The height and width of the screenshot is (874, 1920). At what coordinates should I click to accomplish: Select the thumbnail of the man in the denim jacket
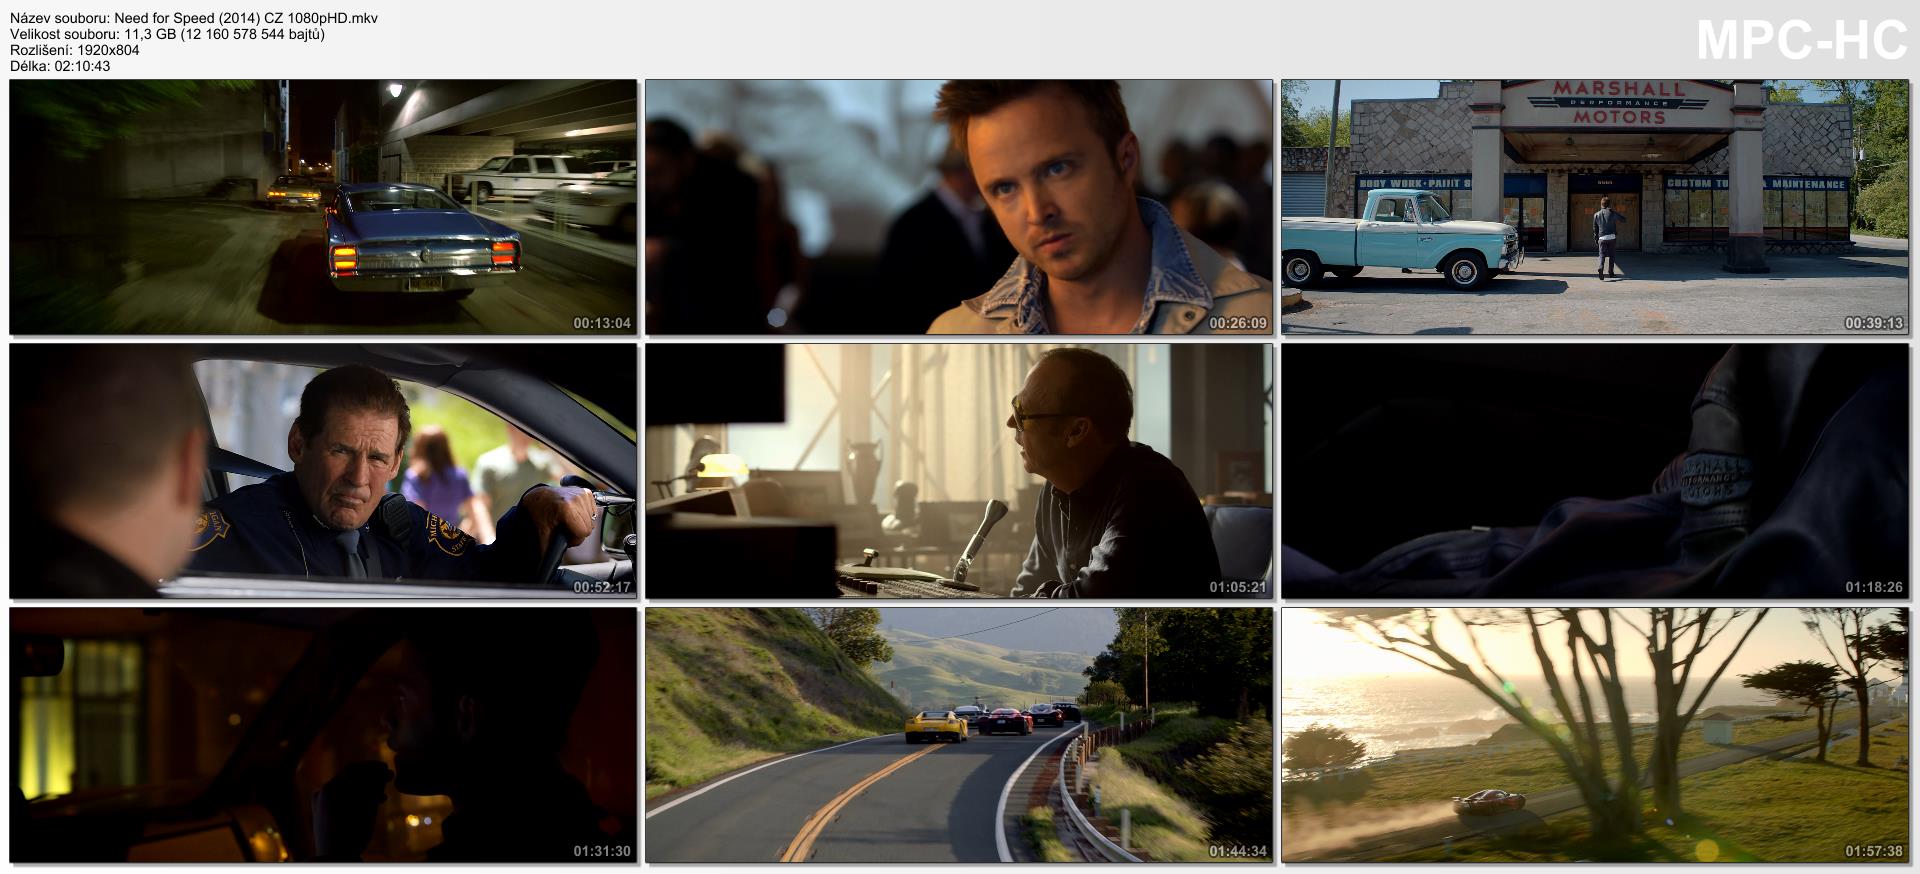pos(958,207)
